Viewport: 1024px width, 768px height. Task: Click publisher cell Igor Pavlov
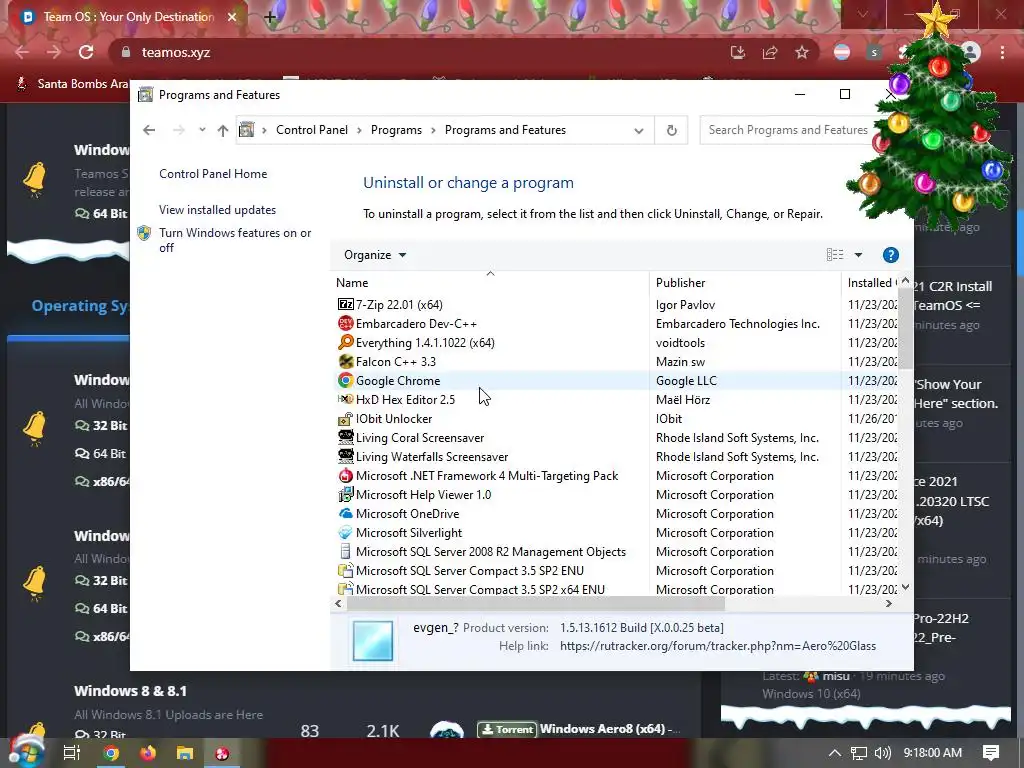tap(685, 304)
